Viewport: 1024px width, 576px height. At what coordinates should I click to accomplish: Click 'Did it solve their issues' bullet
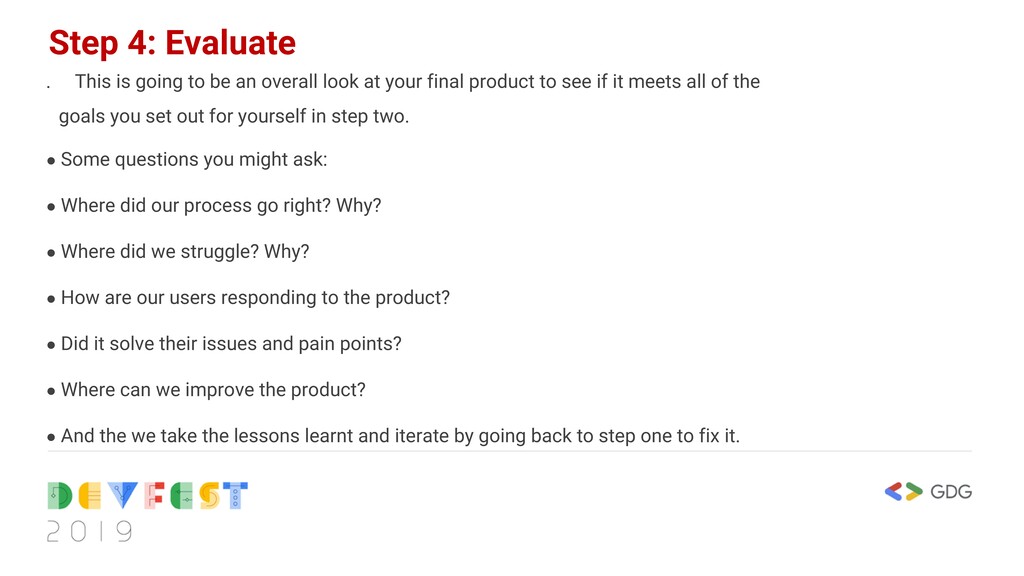click(231, 344)
